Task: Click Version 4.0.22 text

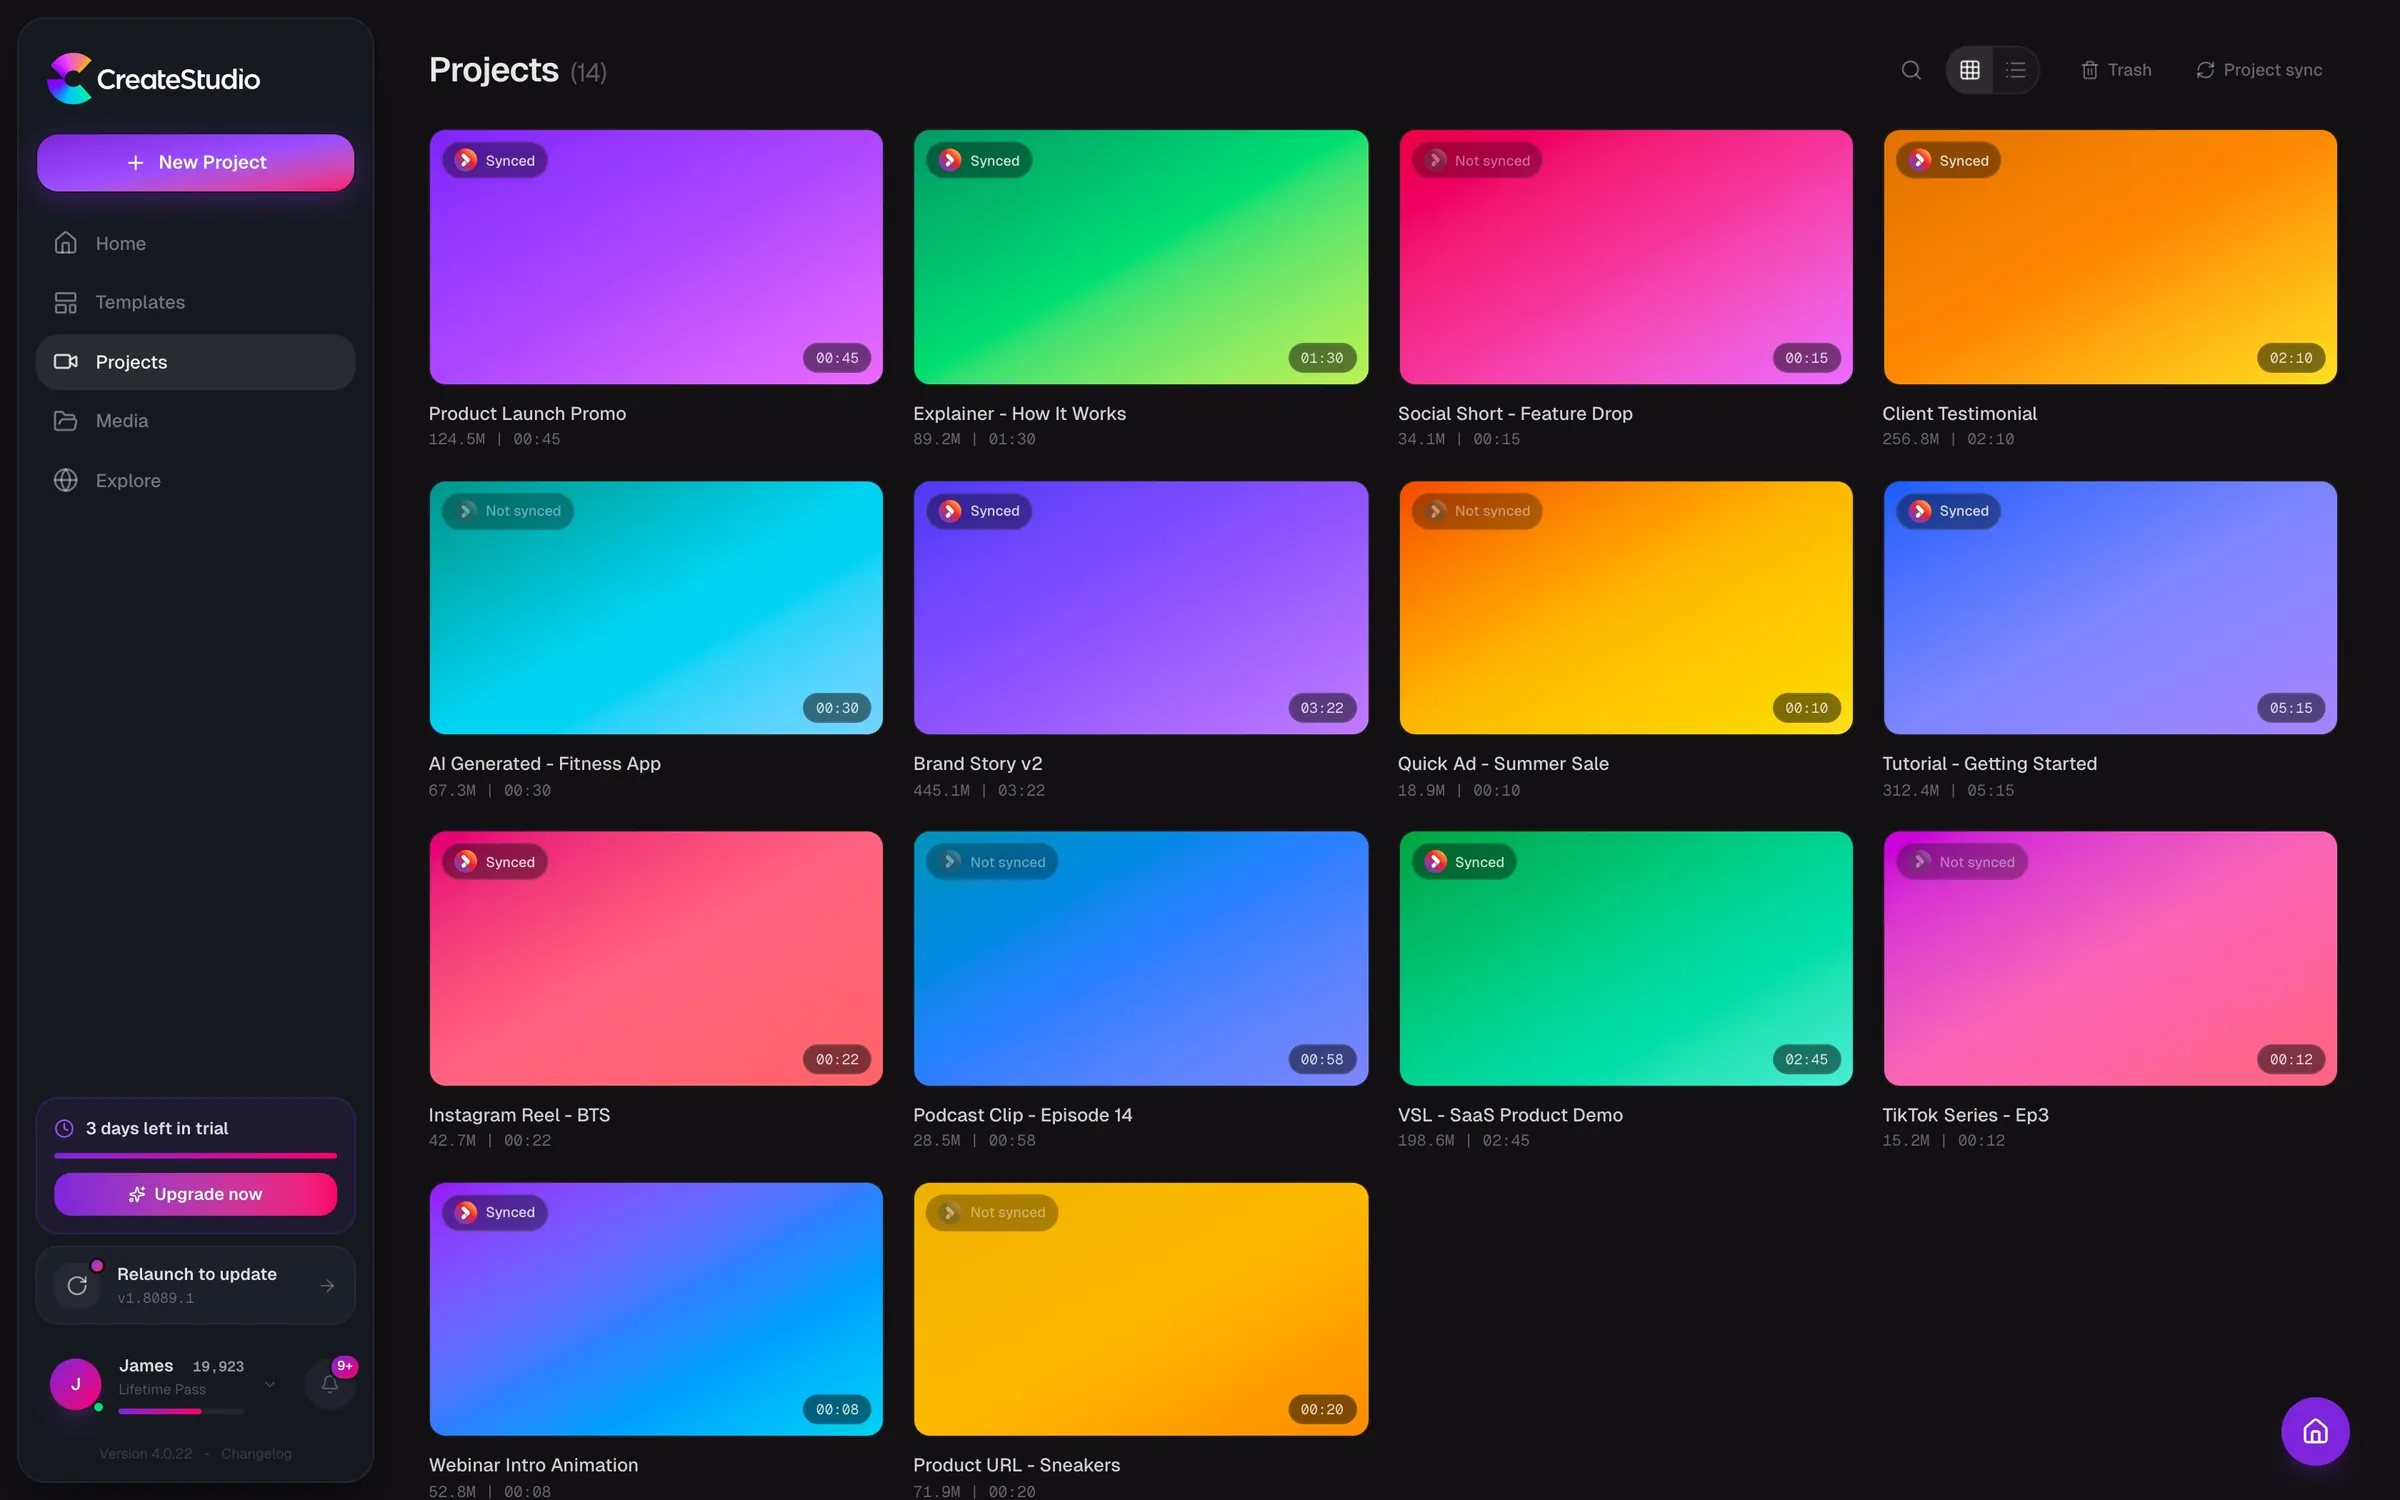Action: 146,1453
